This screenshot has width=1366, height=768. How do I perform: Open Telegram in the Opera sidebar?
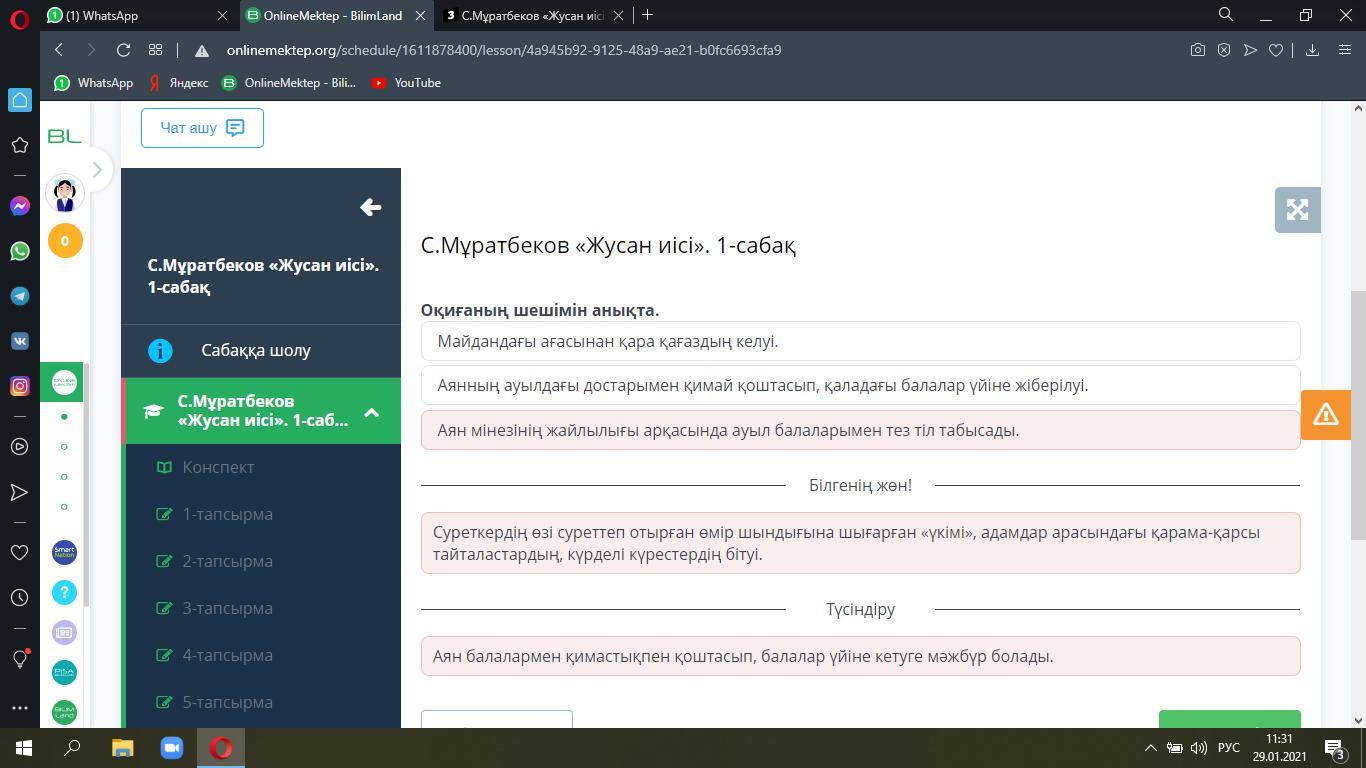pos(20,296)
